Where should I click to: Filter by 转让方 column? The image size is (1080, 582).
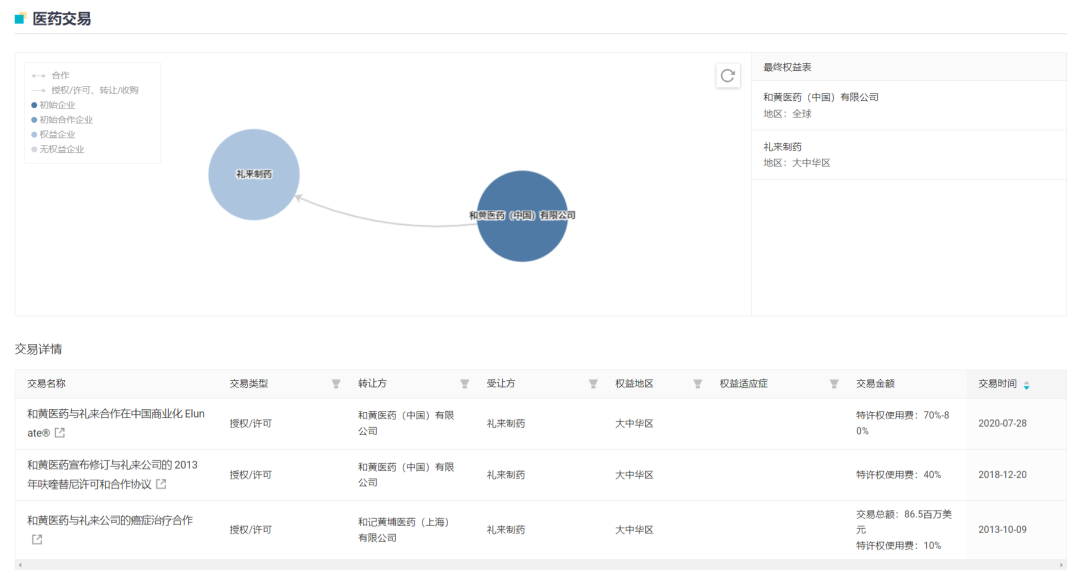464,384
